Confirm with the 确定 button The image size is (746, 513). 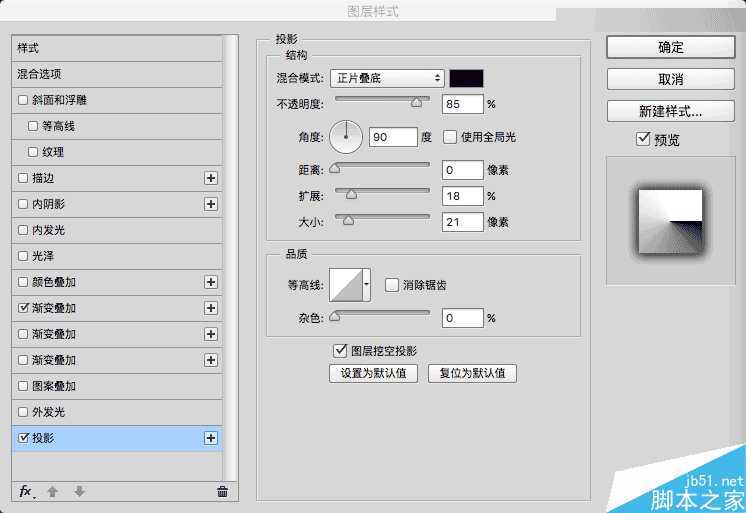pos(671,47)
